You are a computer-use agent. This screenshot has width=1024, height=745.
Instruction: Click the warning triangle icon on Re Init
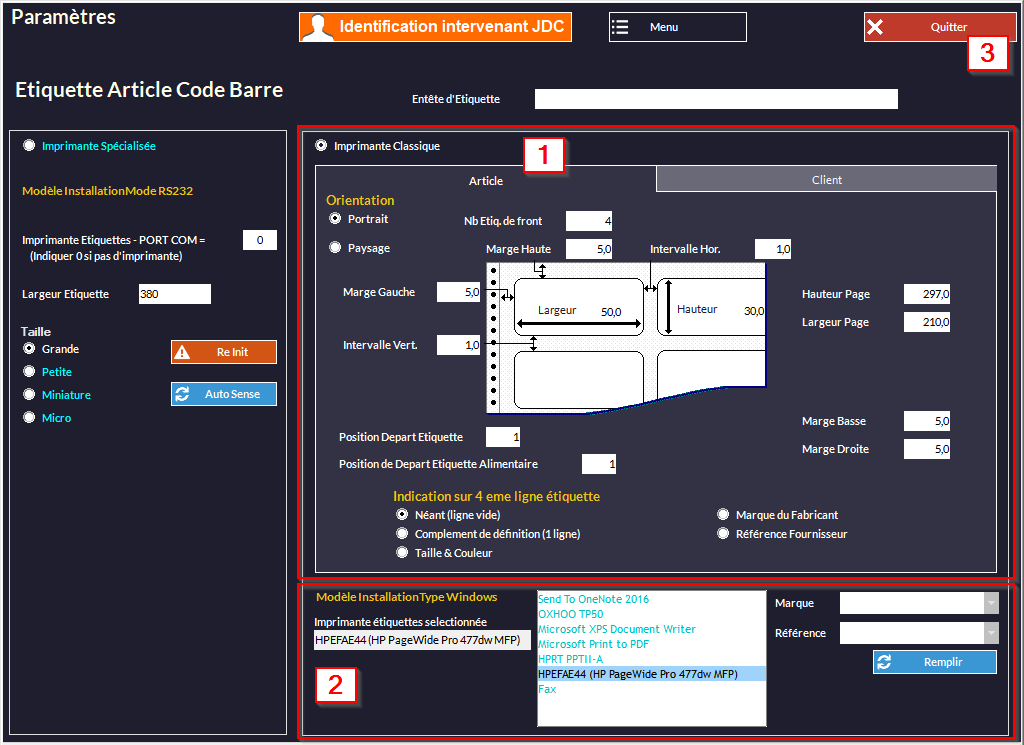pos(182,352)
